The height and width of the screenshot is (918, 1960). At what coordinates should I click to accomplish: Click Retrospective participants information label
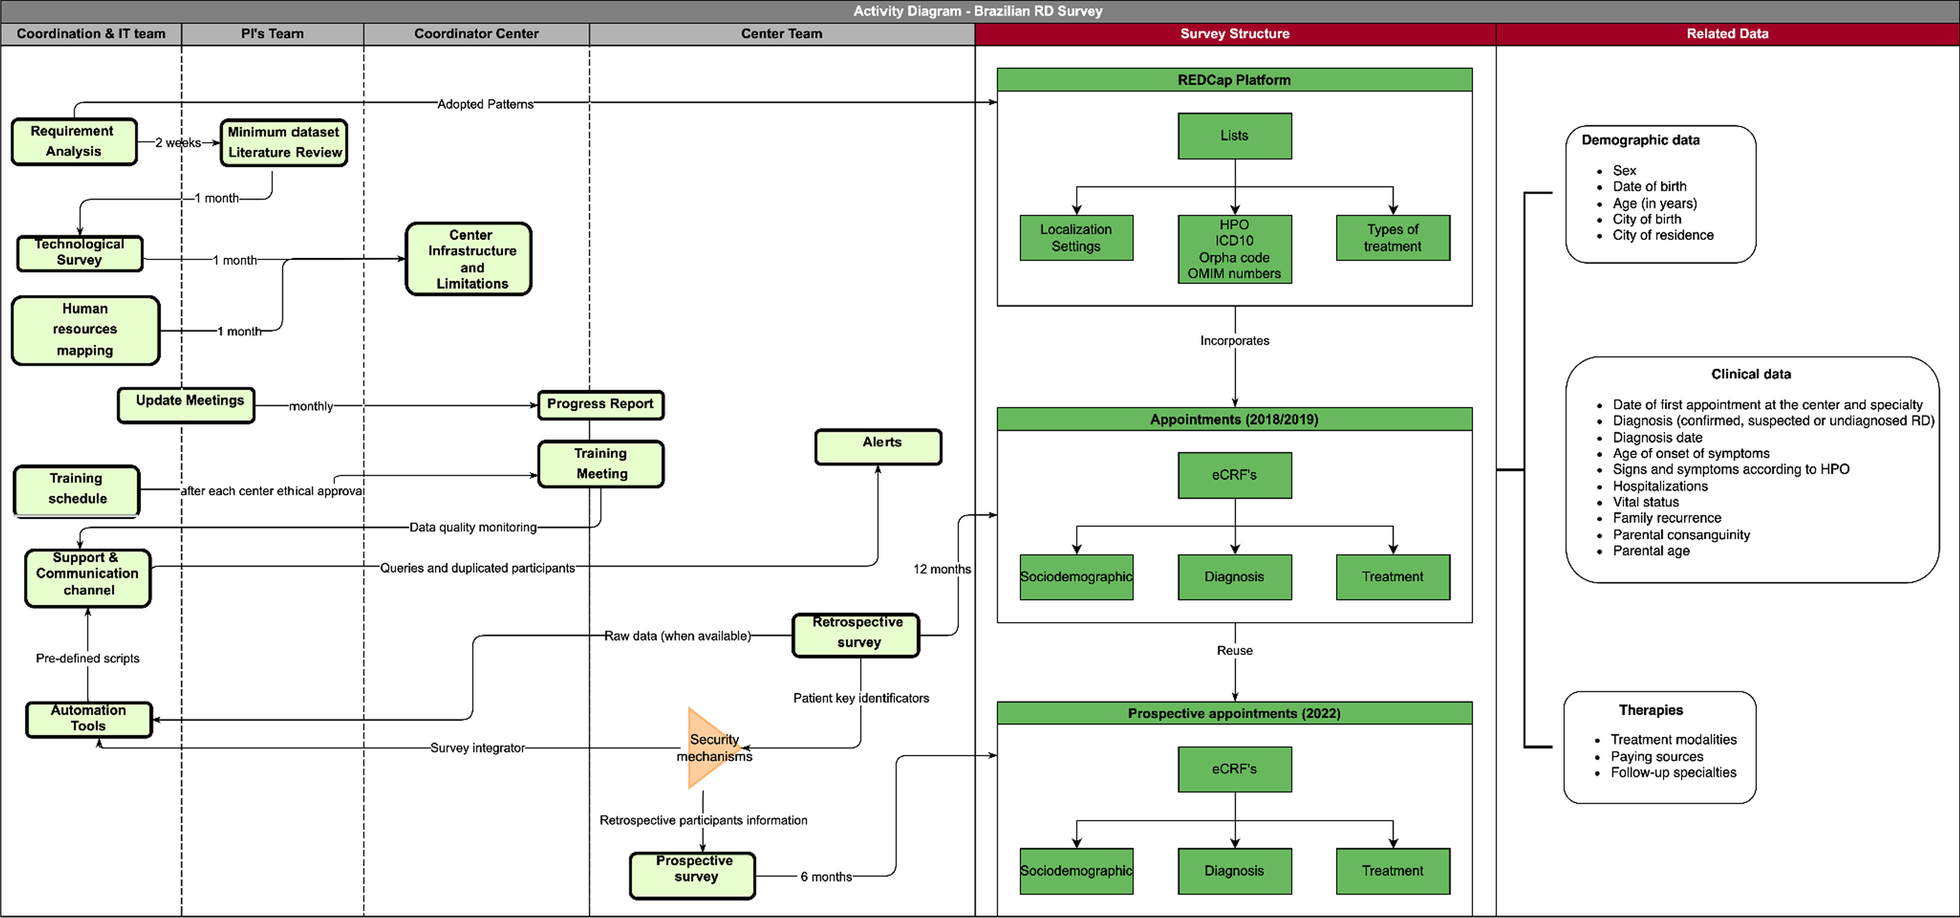click(703, 820)
